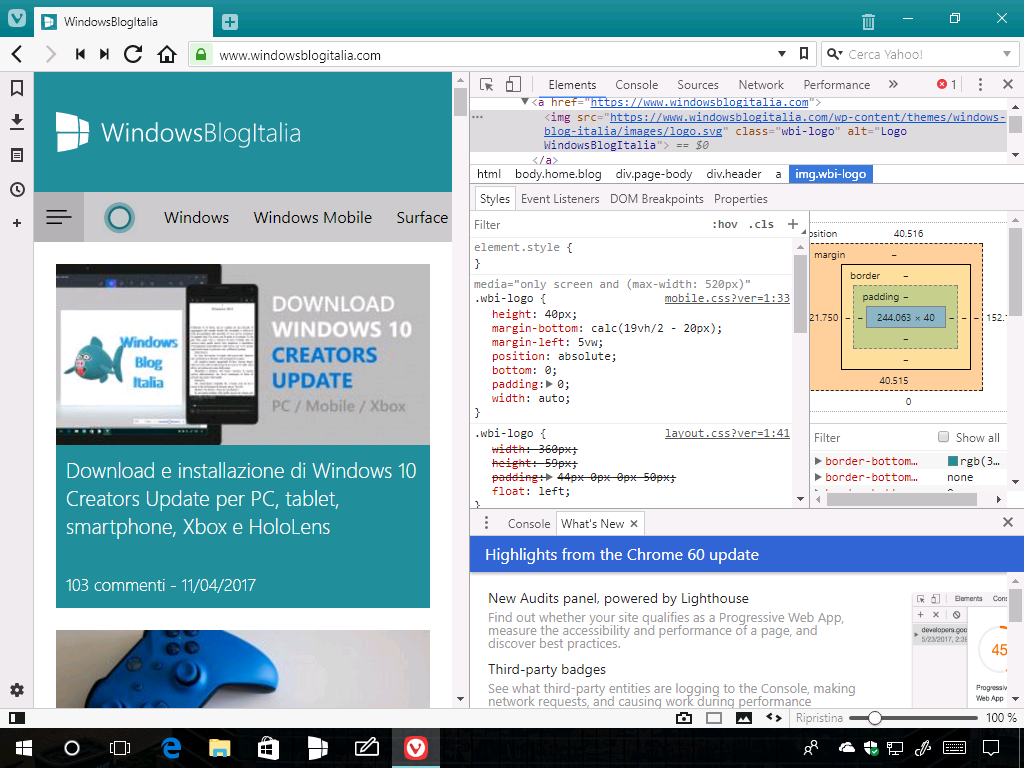The image size is (1024, 768).
Task: Show more DevTools tabs with chevron
Action: [x=893, y=84]
